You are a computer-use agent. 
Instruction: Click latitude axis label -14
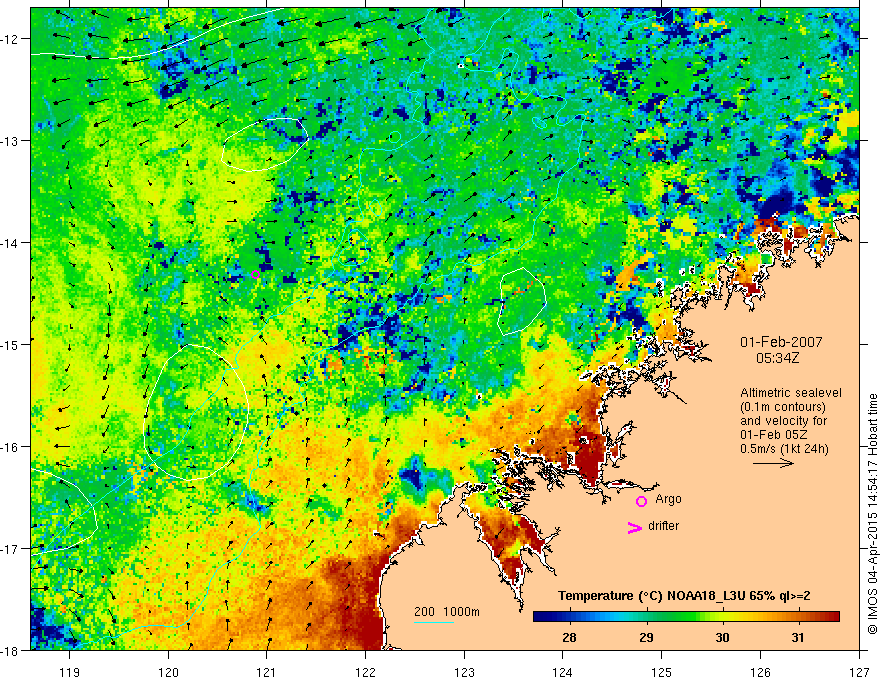[10, 242]
